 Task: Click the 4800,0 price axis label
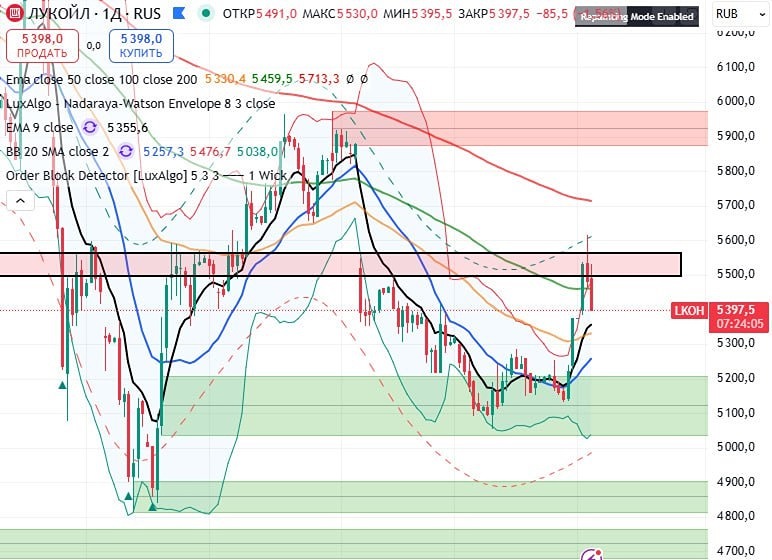click(x=736, y=516)
